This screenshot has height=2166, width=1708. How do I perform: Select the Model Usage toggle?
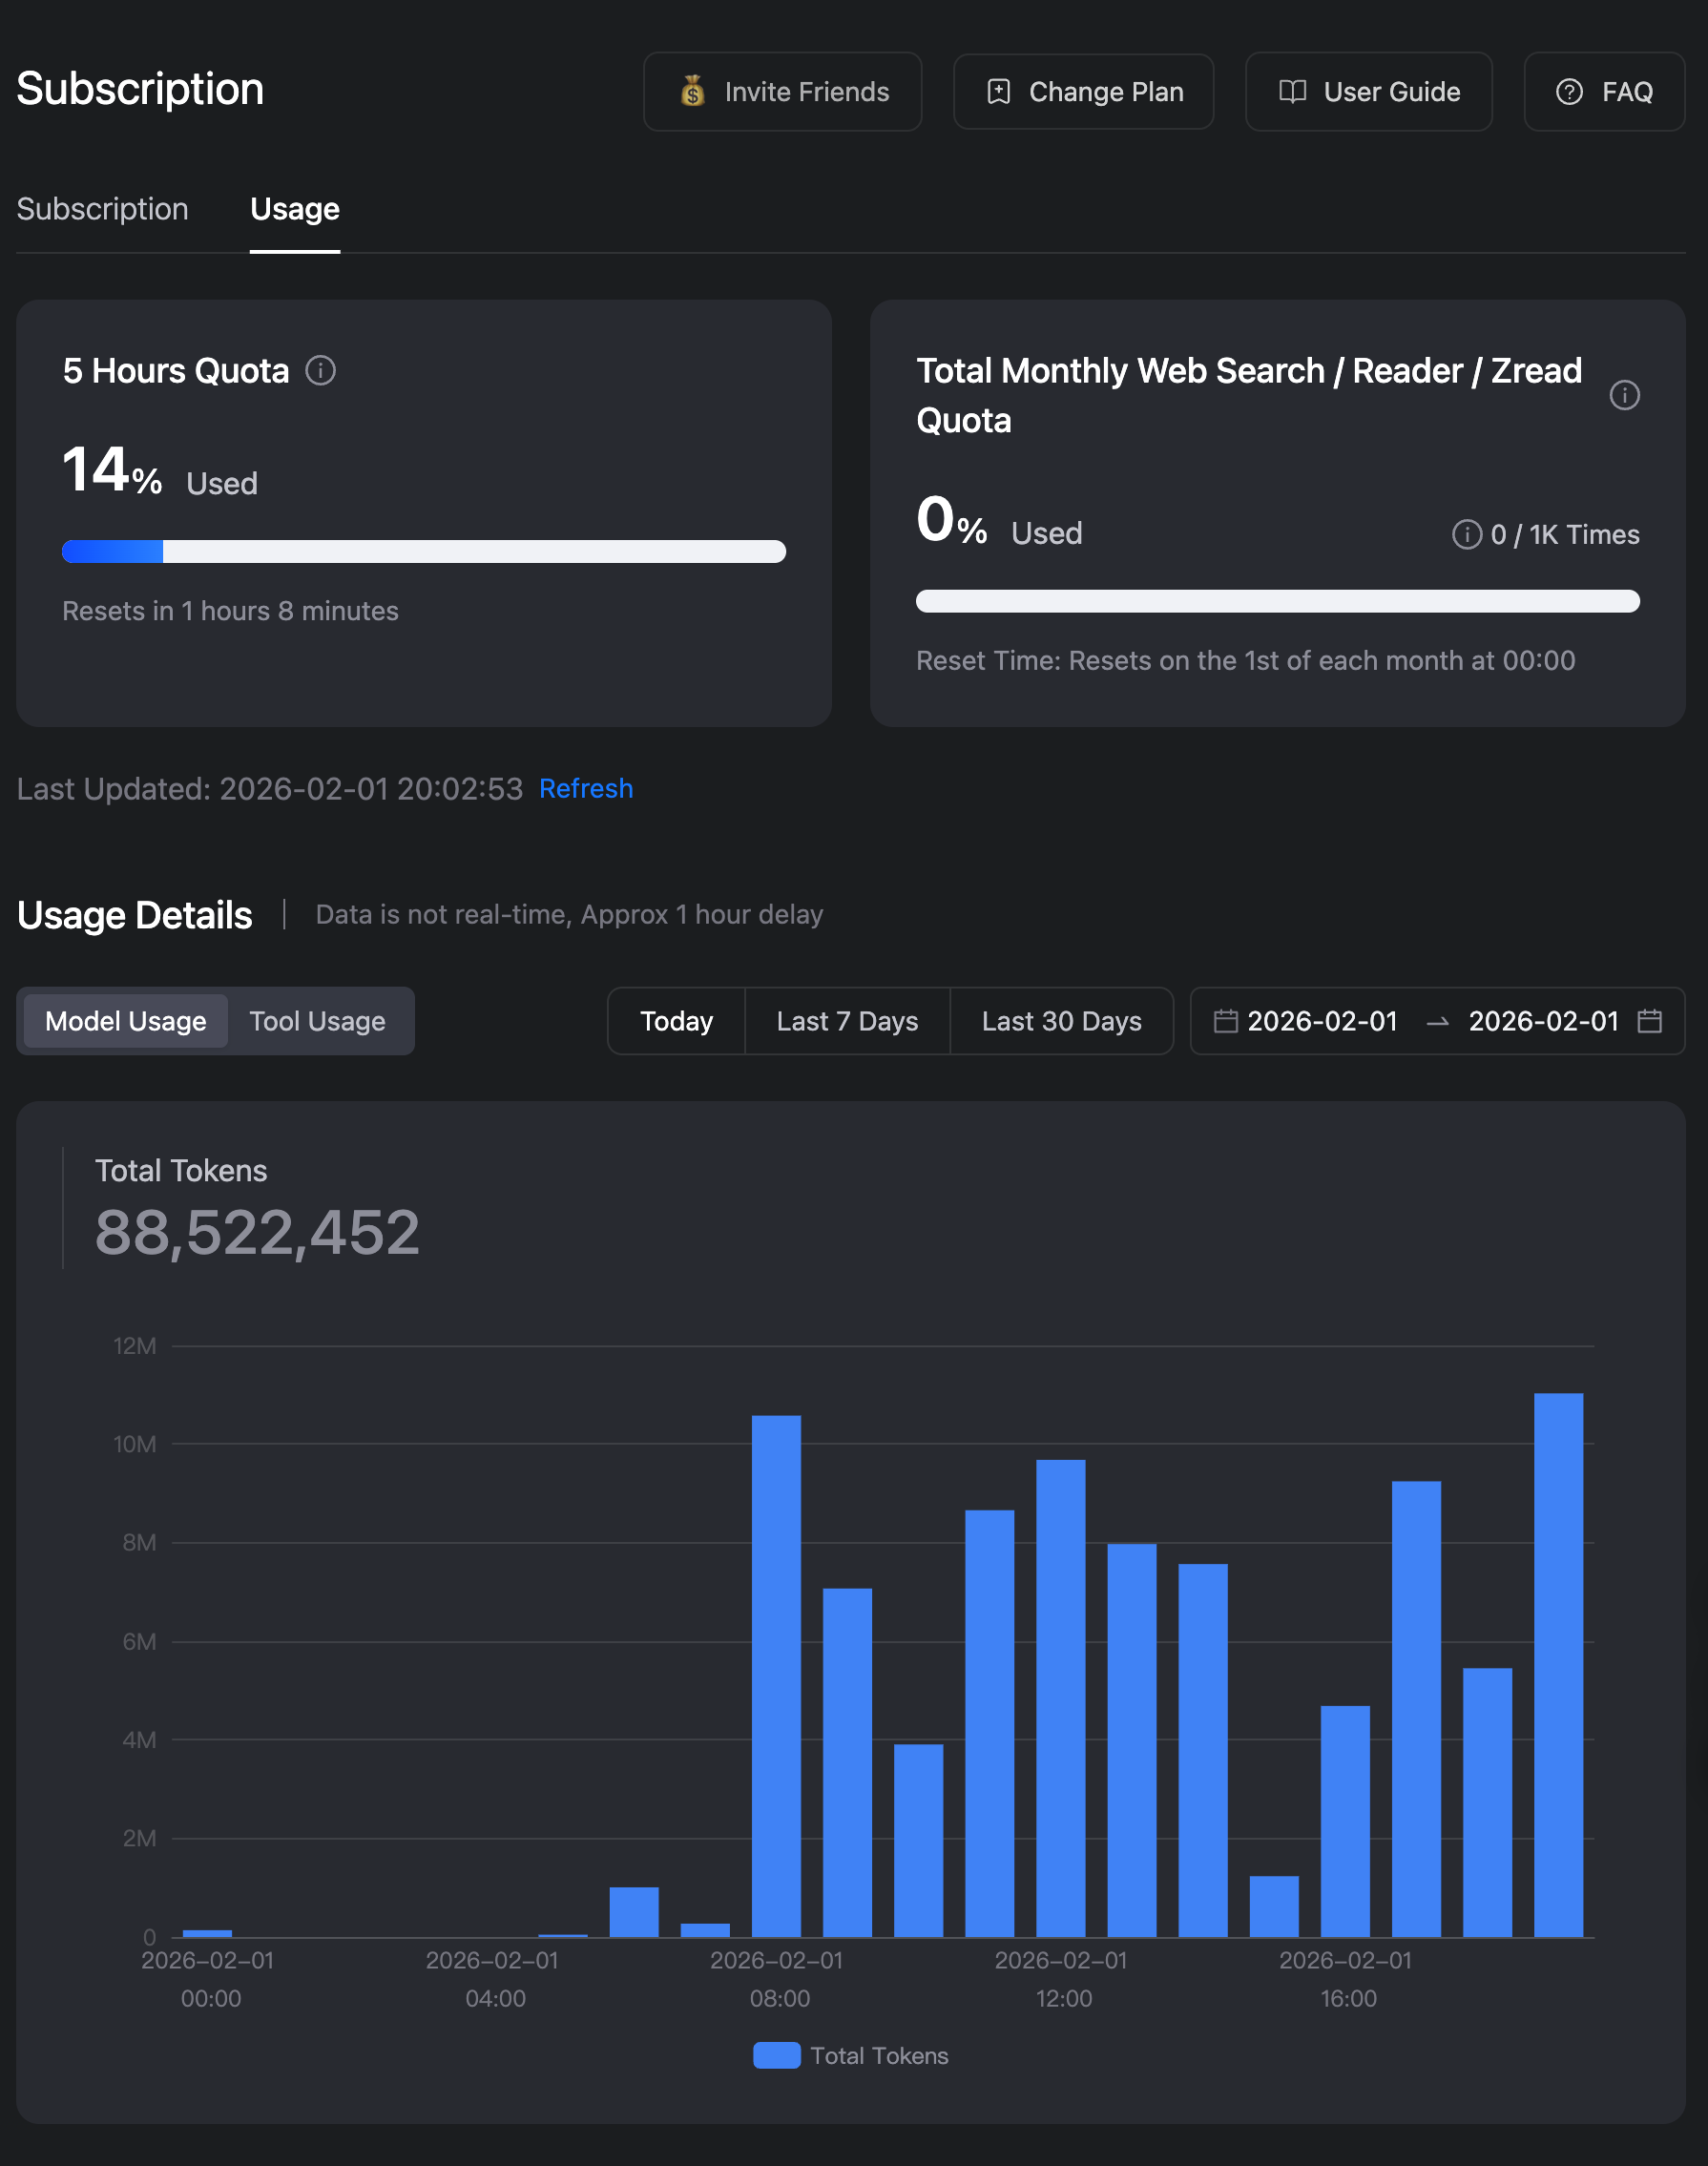[x=126, y=1021]
